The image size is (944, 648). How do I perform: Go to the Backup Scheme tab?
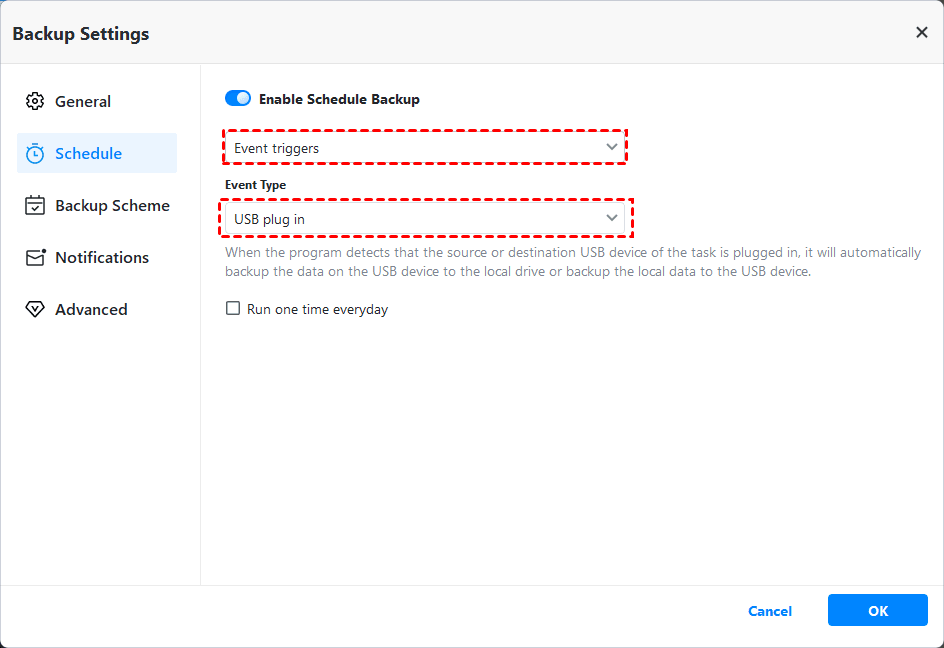(112, 205)
